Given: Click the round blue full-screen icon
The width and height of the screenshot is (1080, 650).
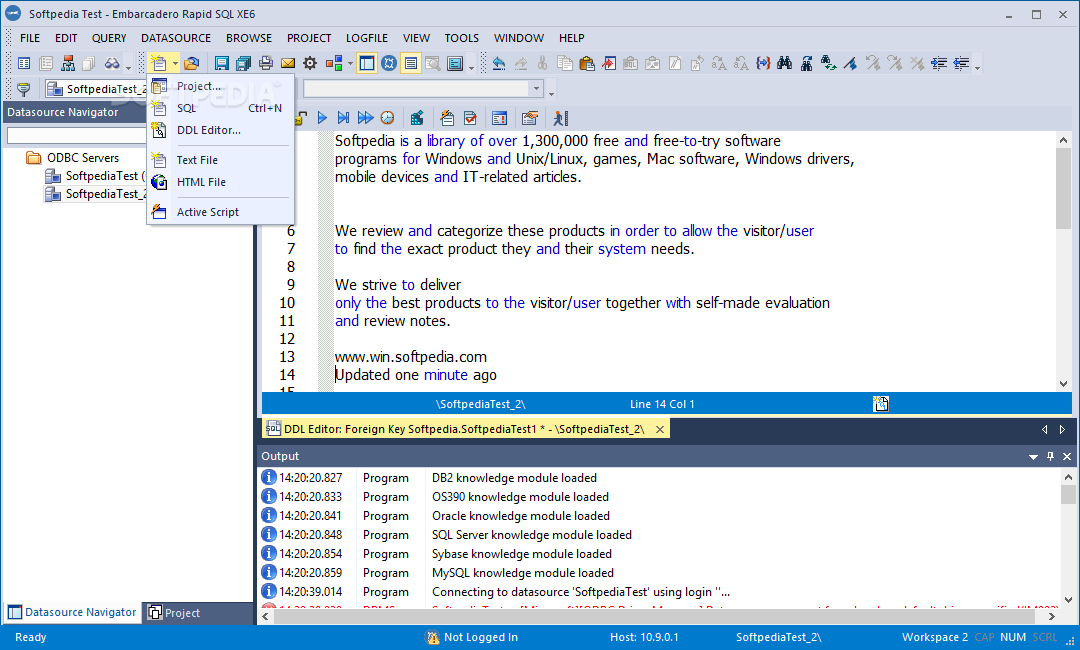Looking at the screenshot, I should coord(388,63).
